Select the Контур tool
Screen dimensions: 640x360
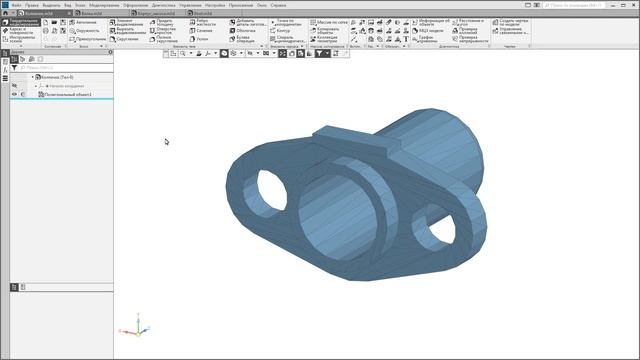280,31
